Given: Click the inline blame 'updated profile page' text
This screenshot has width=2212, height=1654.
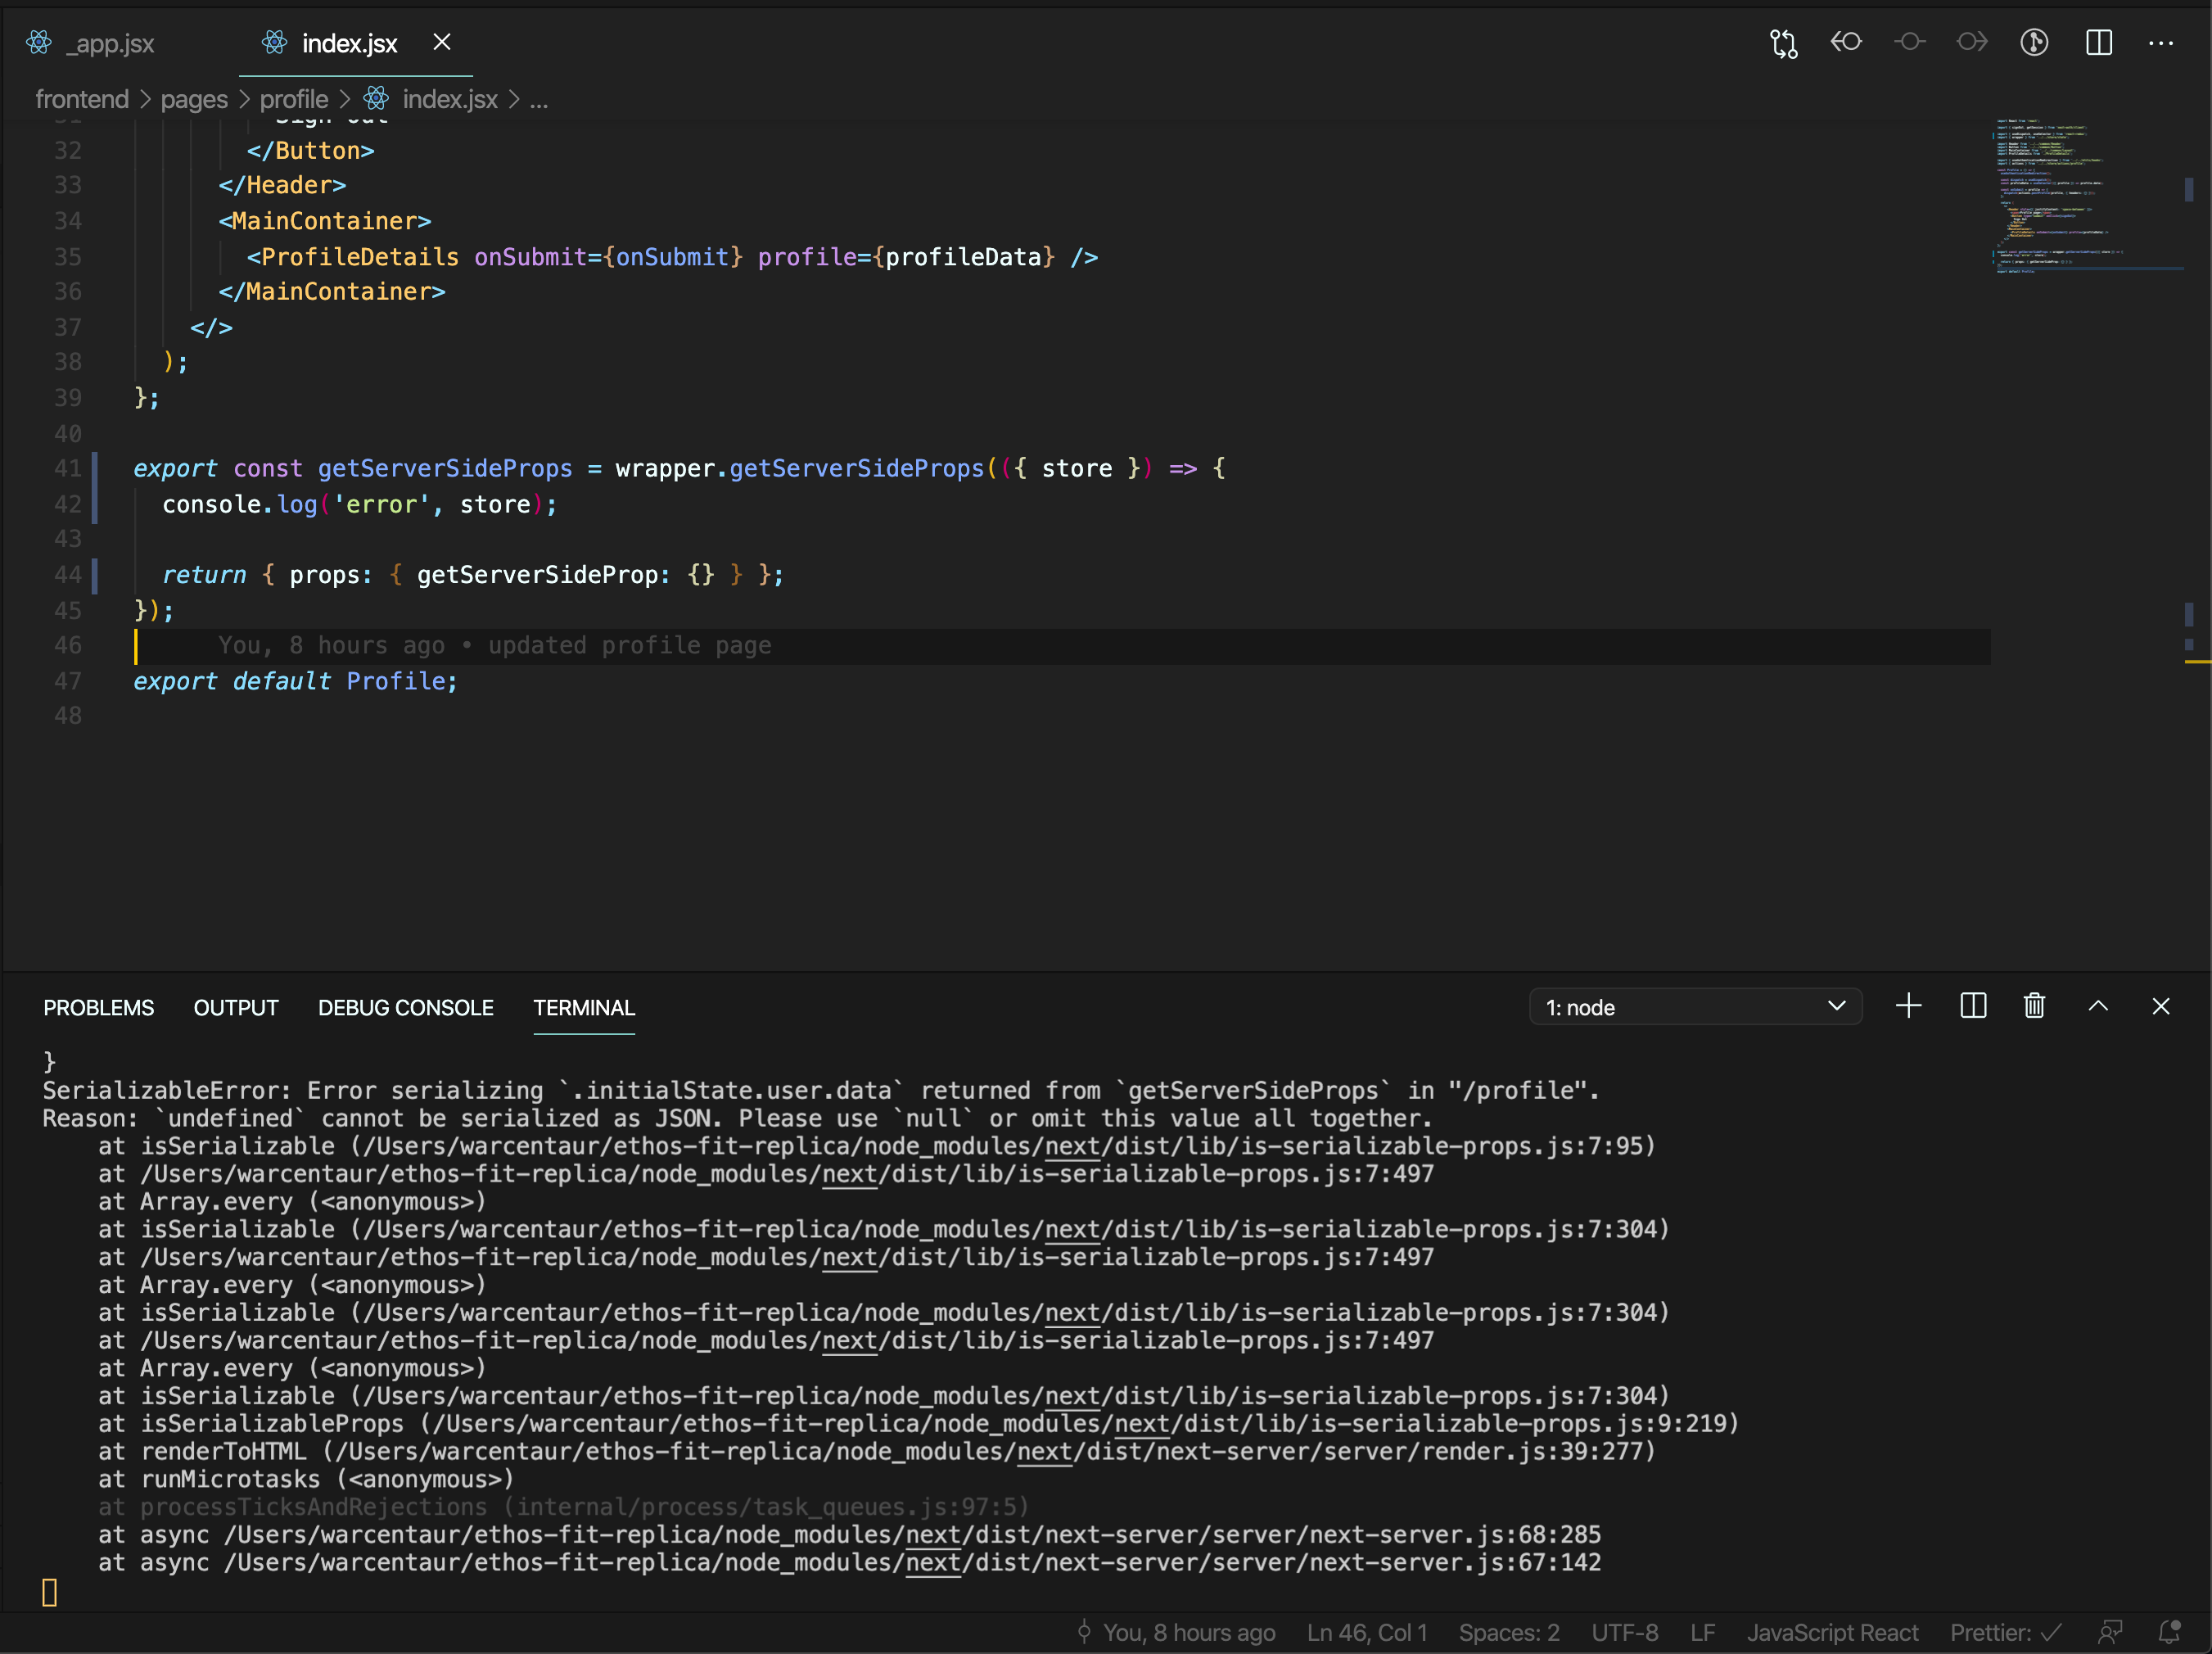Looking at the screenshot, I should (x=630, y=645).
